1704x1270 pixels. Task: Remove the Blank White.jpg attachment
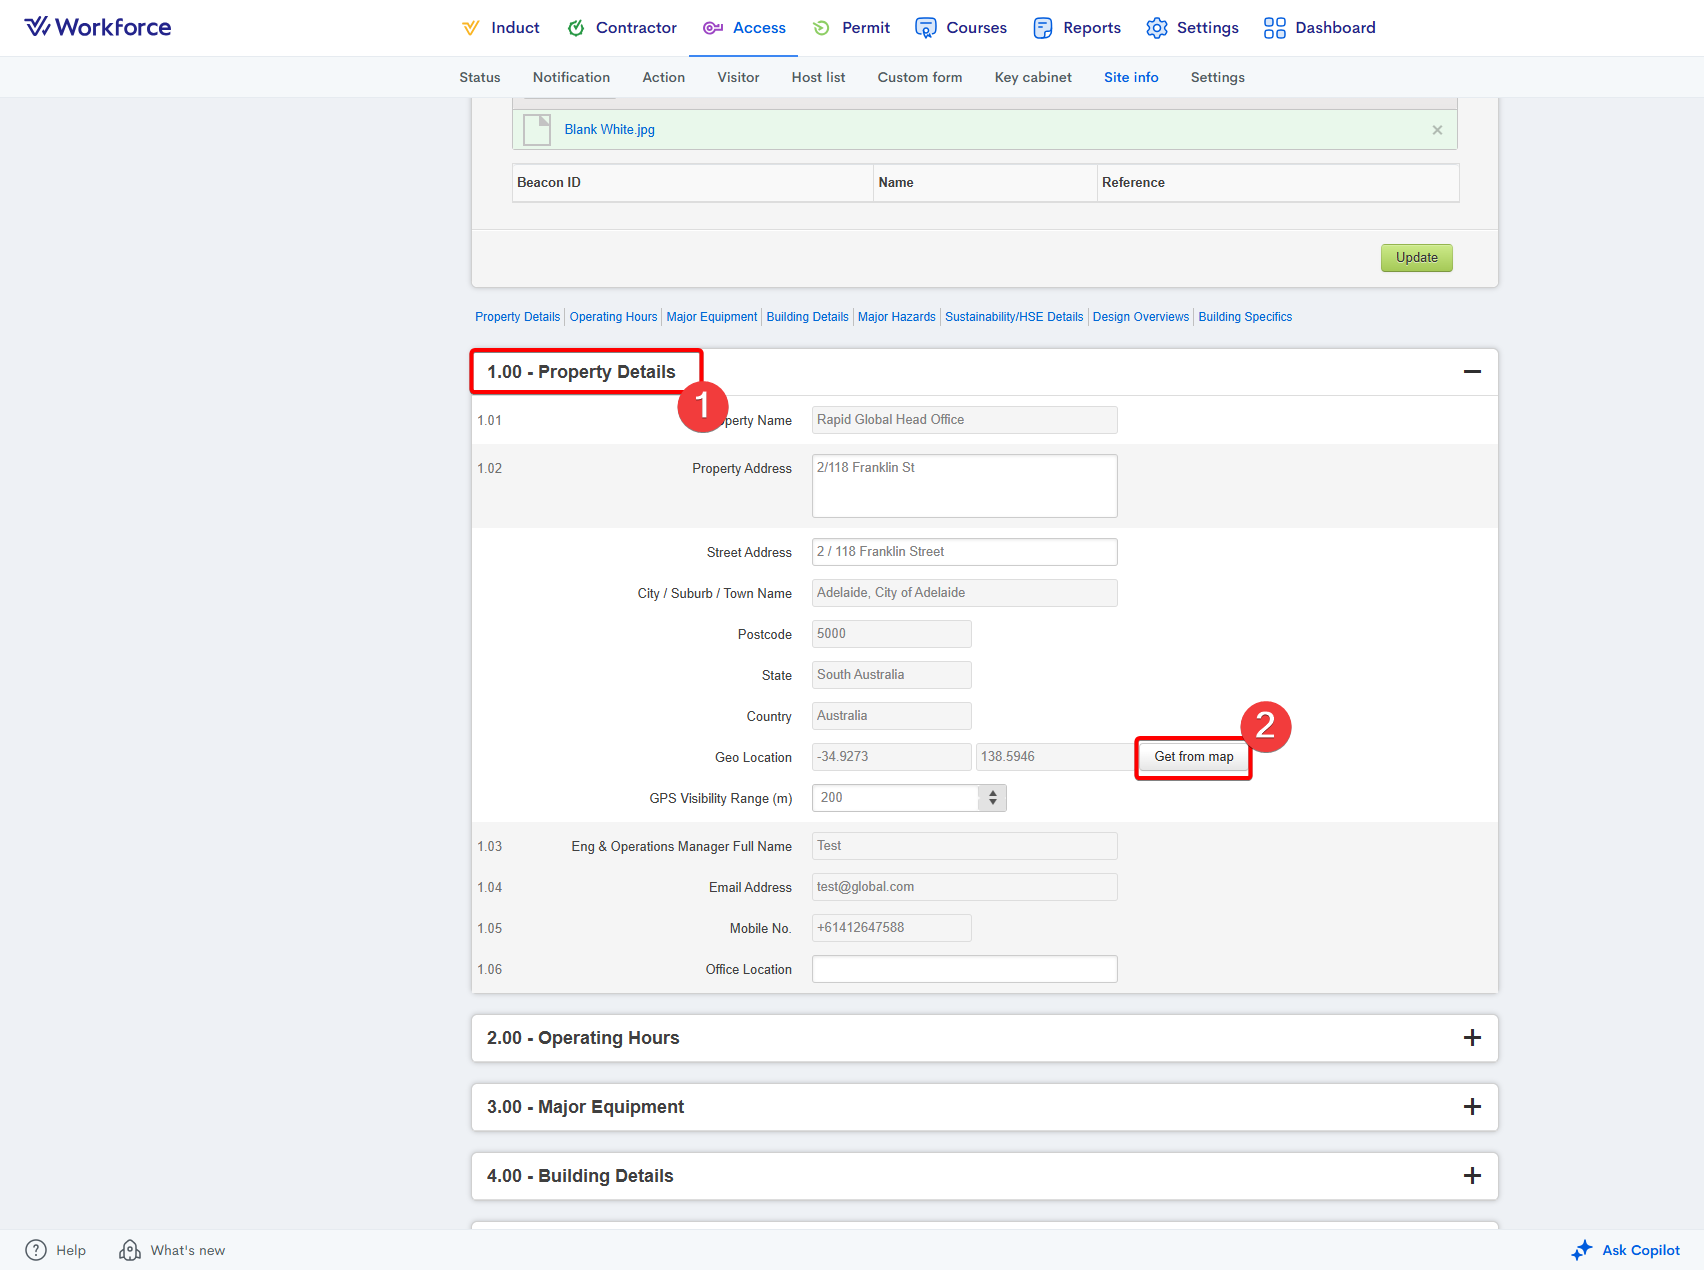coord(1437,130)
